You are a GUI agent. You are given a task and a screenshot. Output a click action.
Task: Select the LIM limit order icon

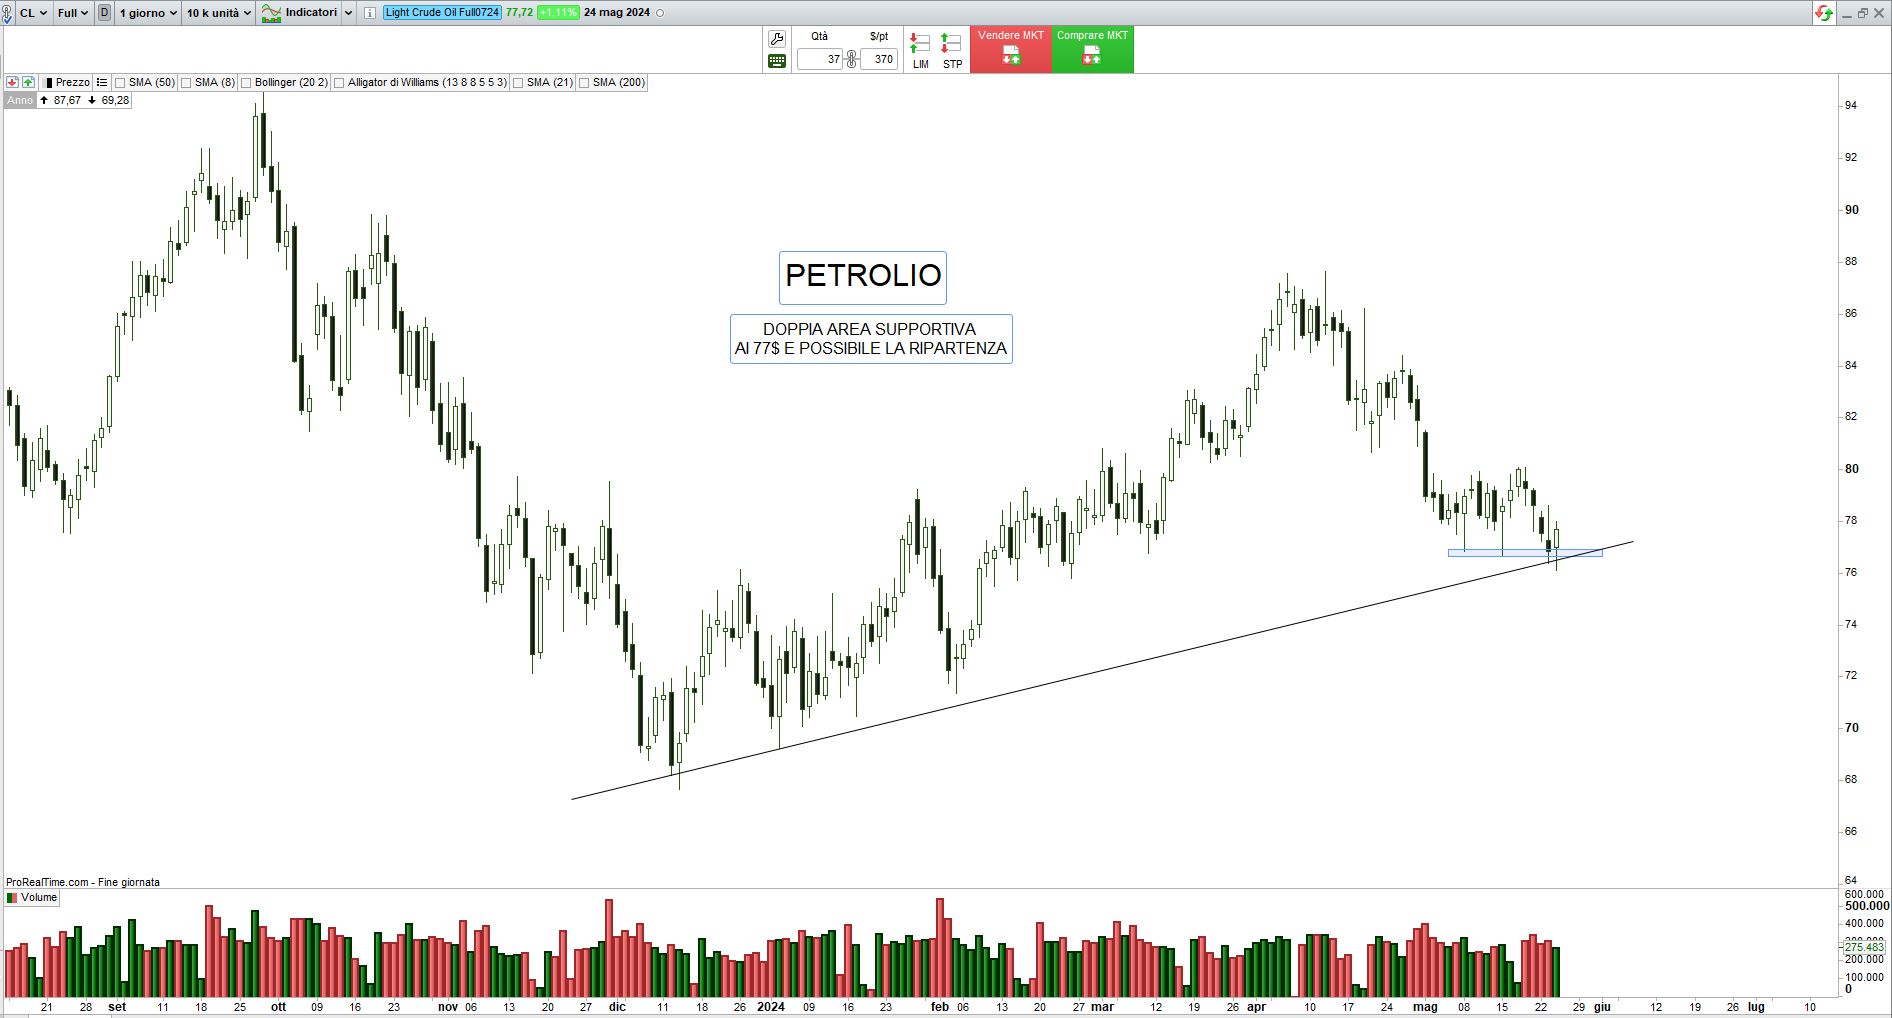920,50
